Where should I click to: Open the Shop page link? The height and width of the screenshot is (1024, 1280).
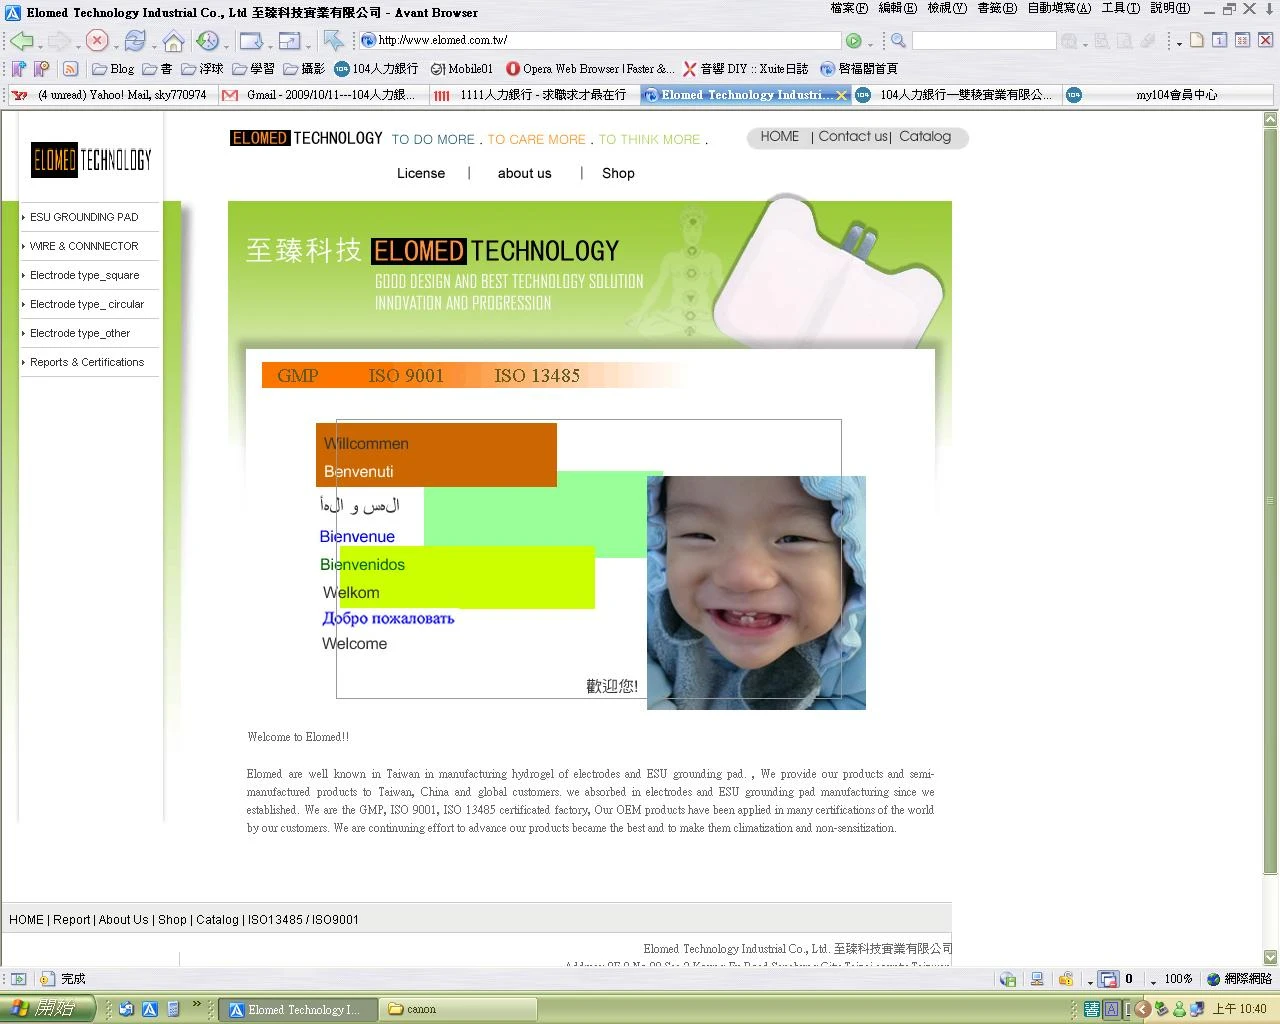[x=618, y=173]
